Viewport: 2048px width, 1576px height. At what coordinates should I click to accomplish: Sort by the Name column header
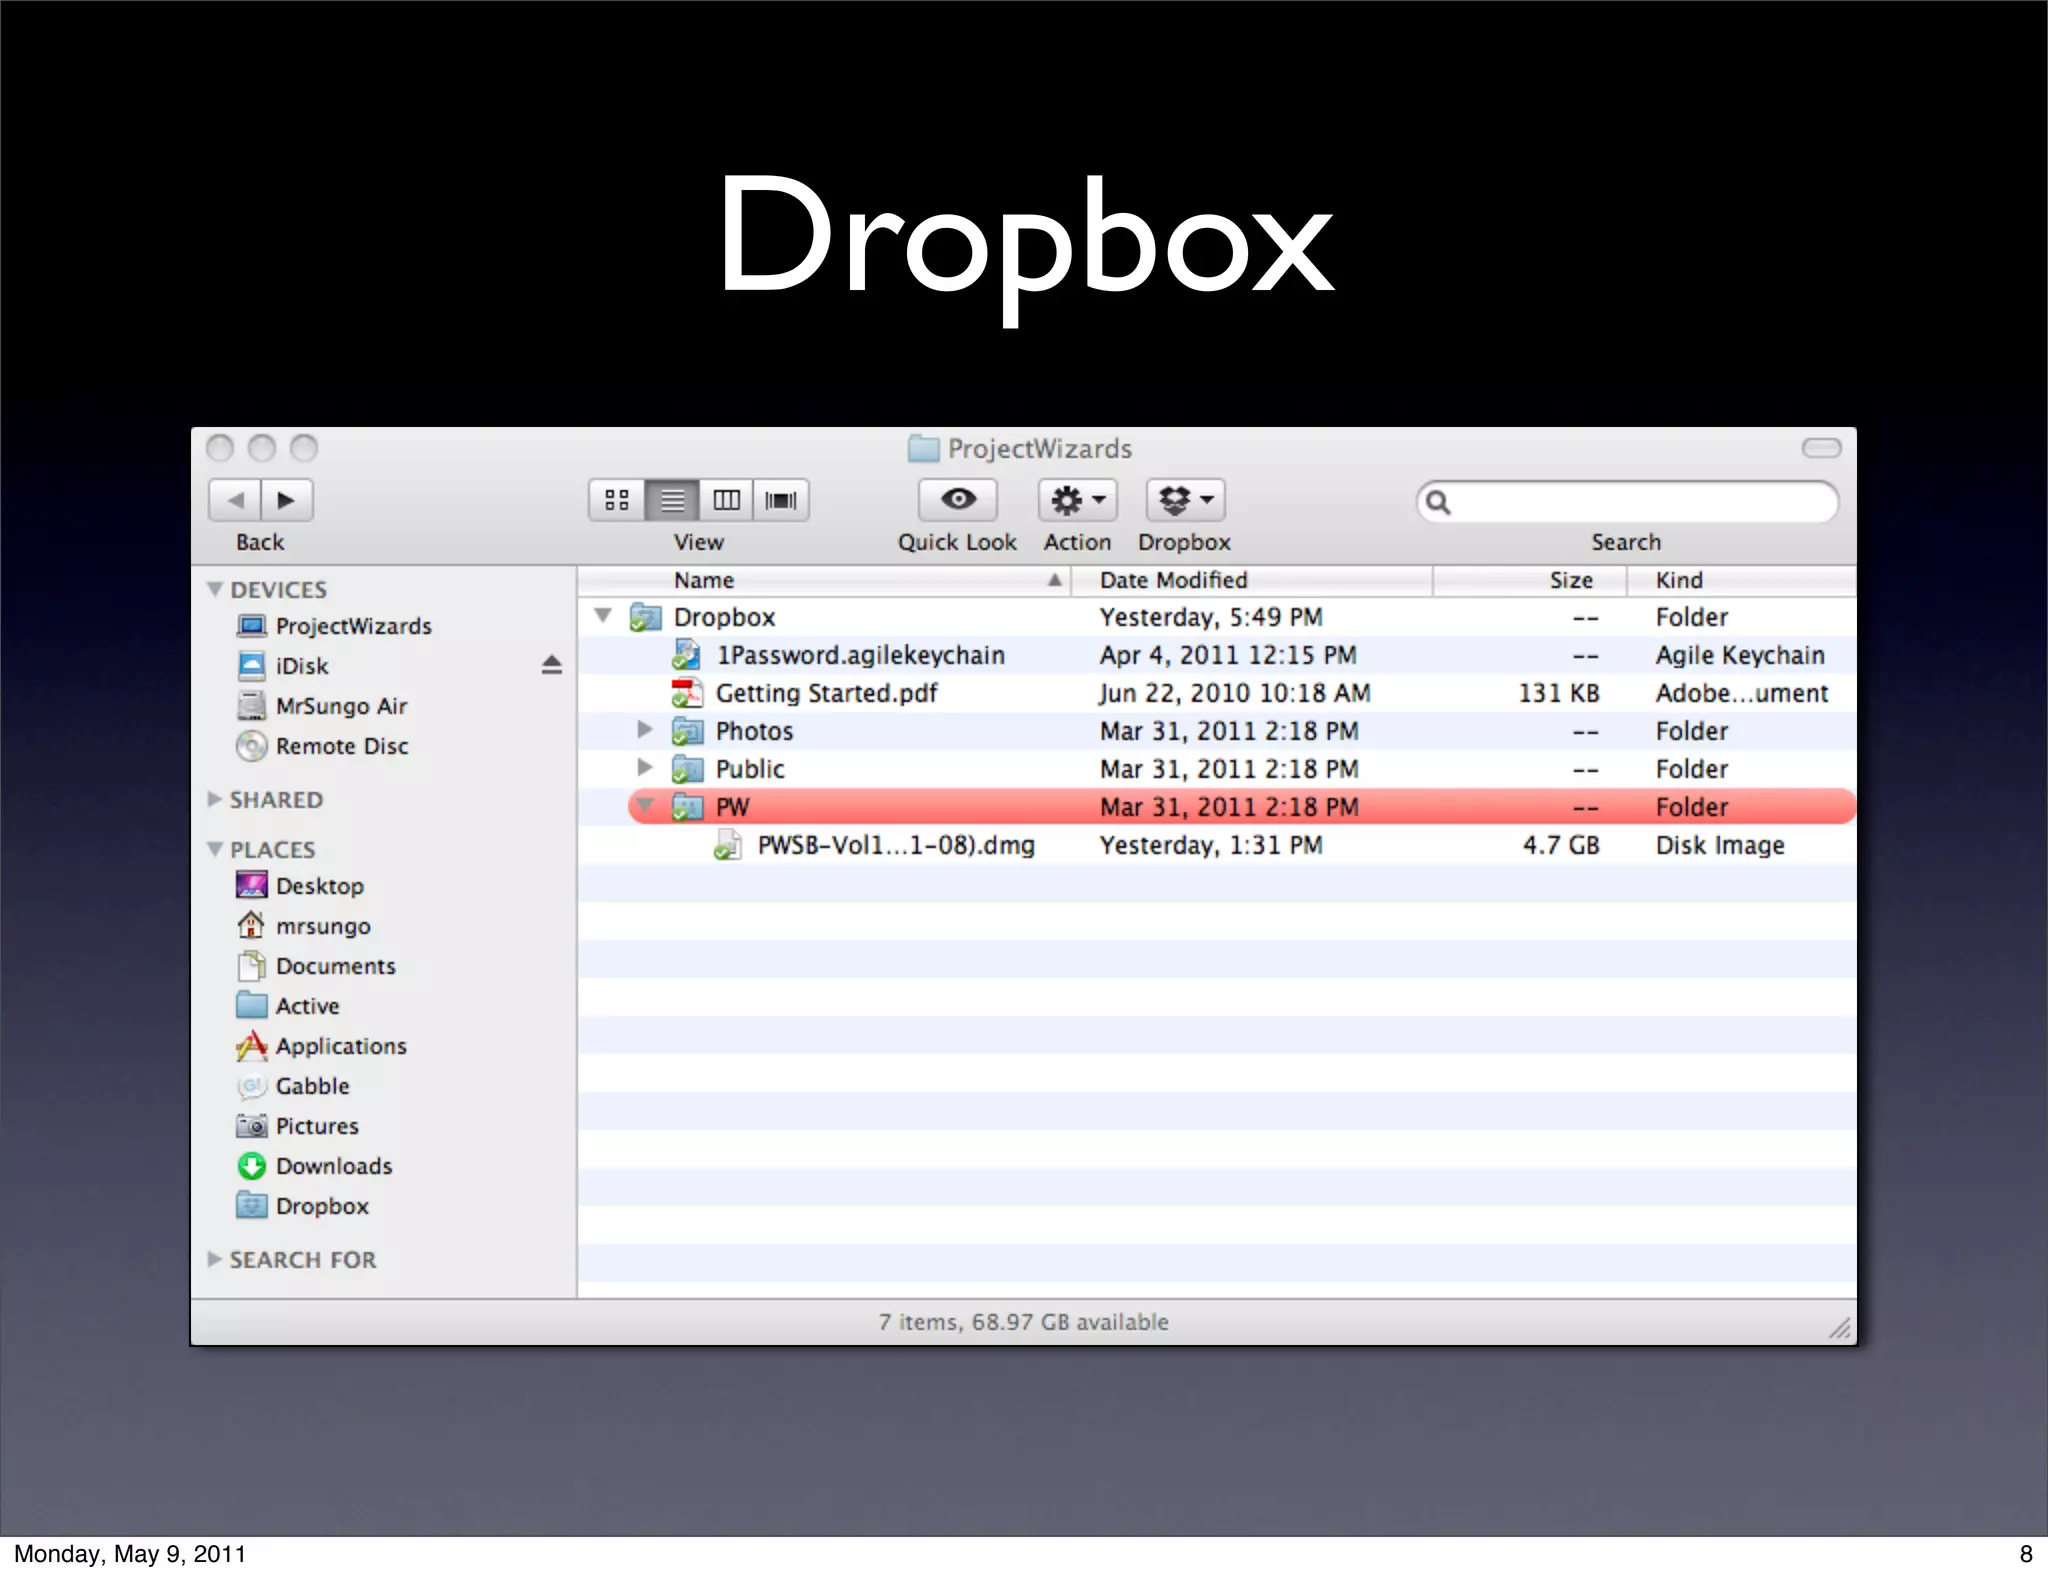point(824,581)
